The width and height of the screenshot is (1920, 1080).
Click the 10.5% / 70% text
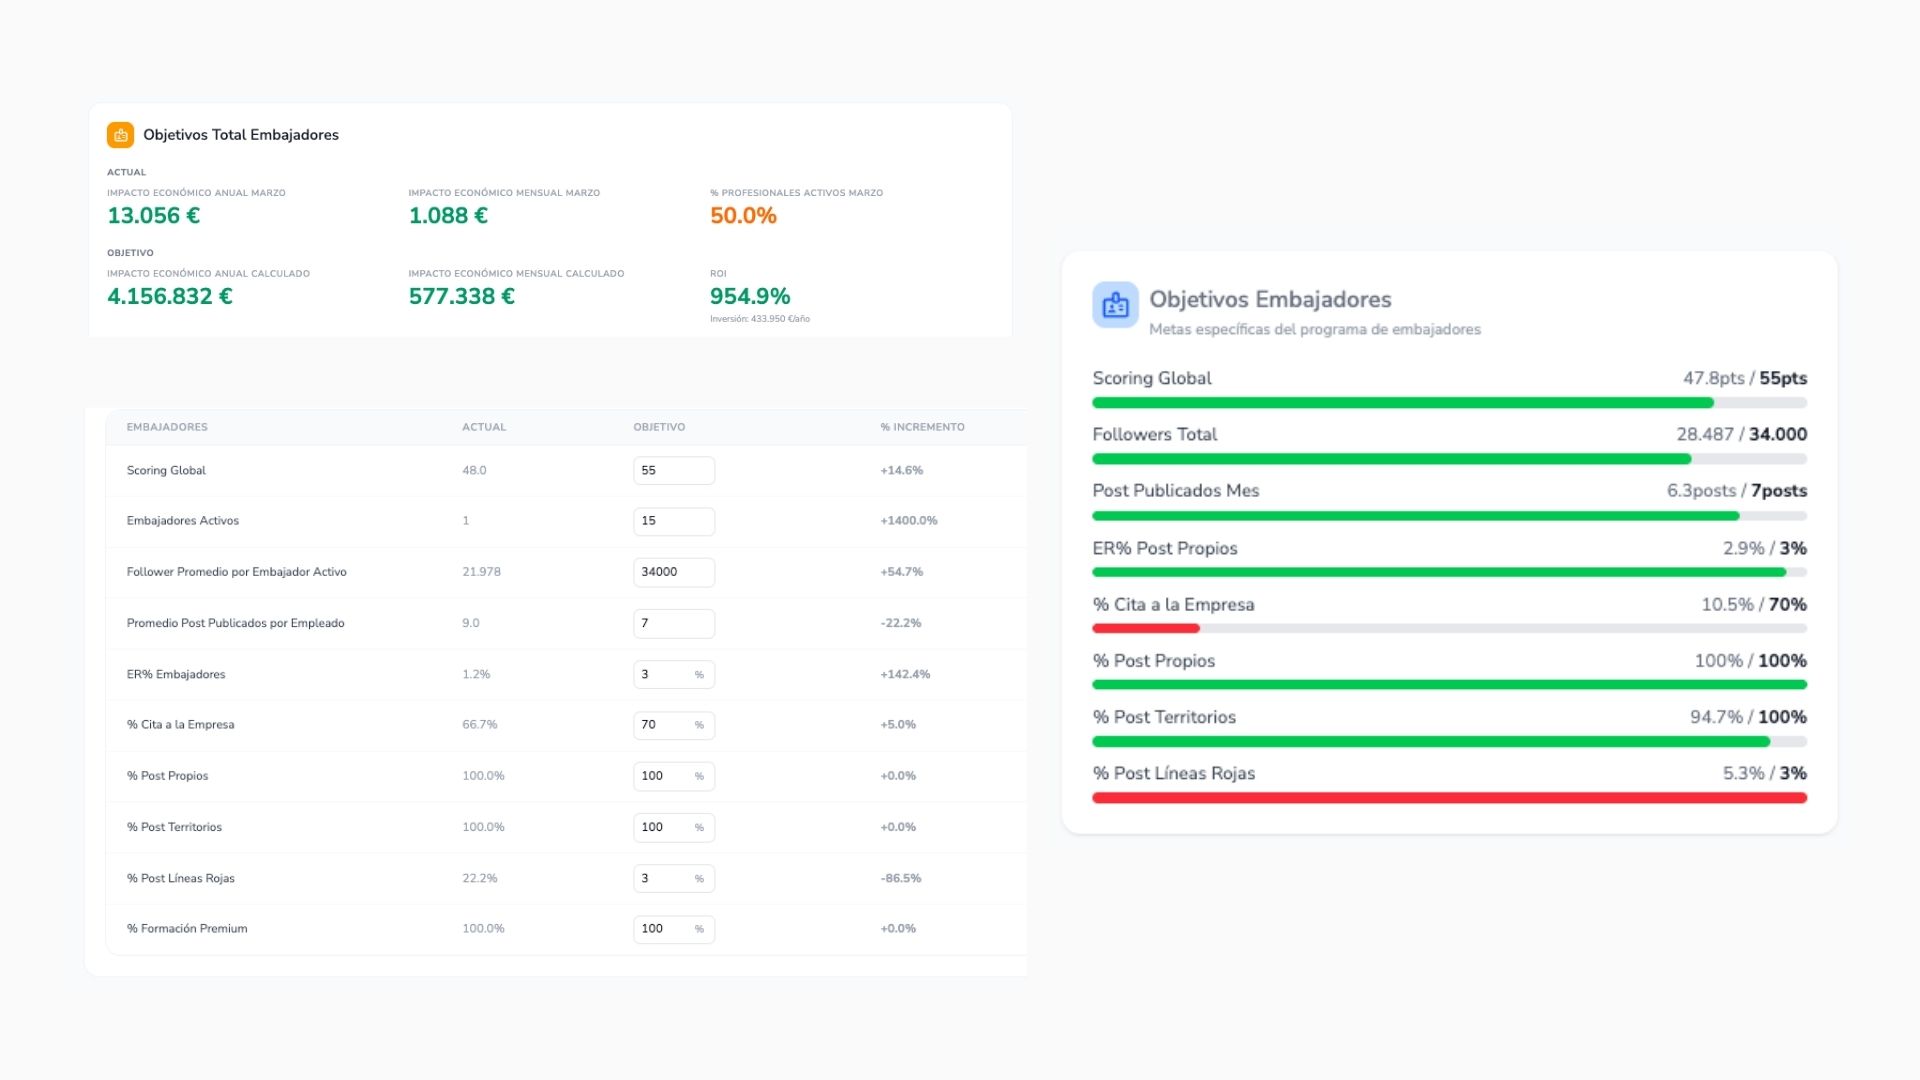[x=1754, y=604]
